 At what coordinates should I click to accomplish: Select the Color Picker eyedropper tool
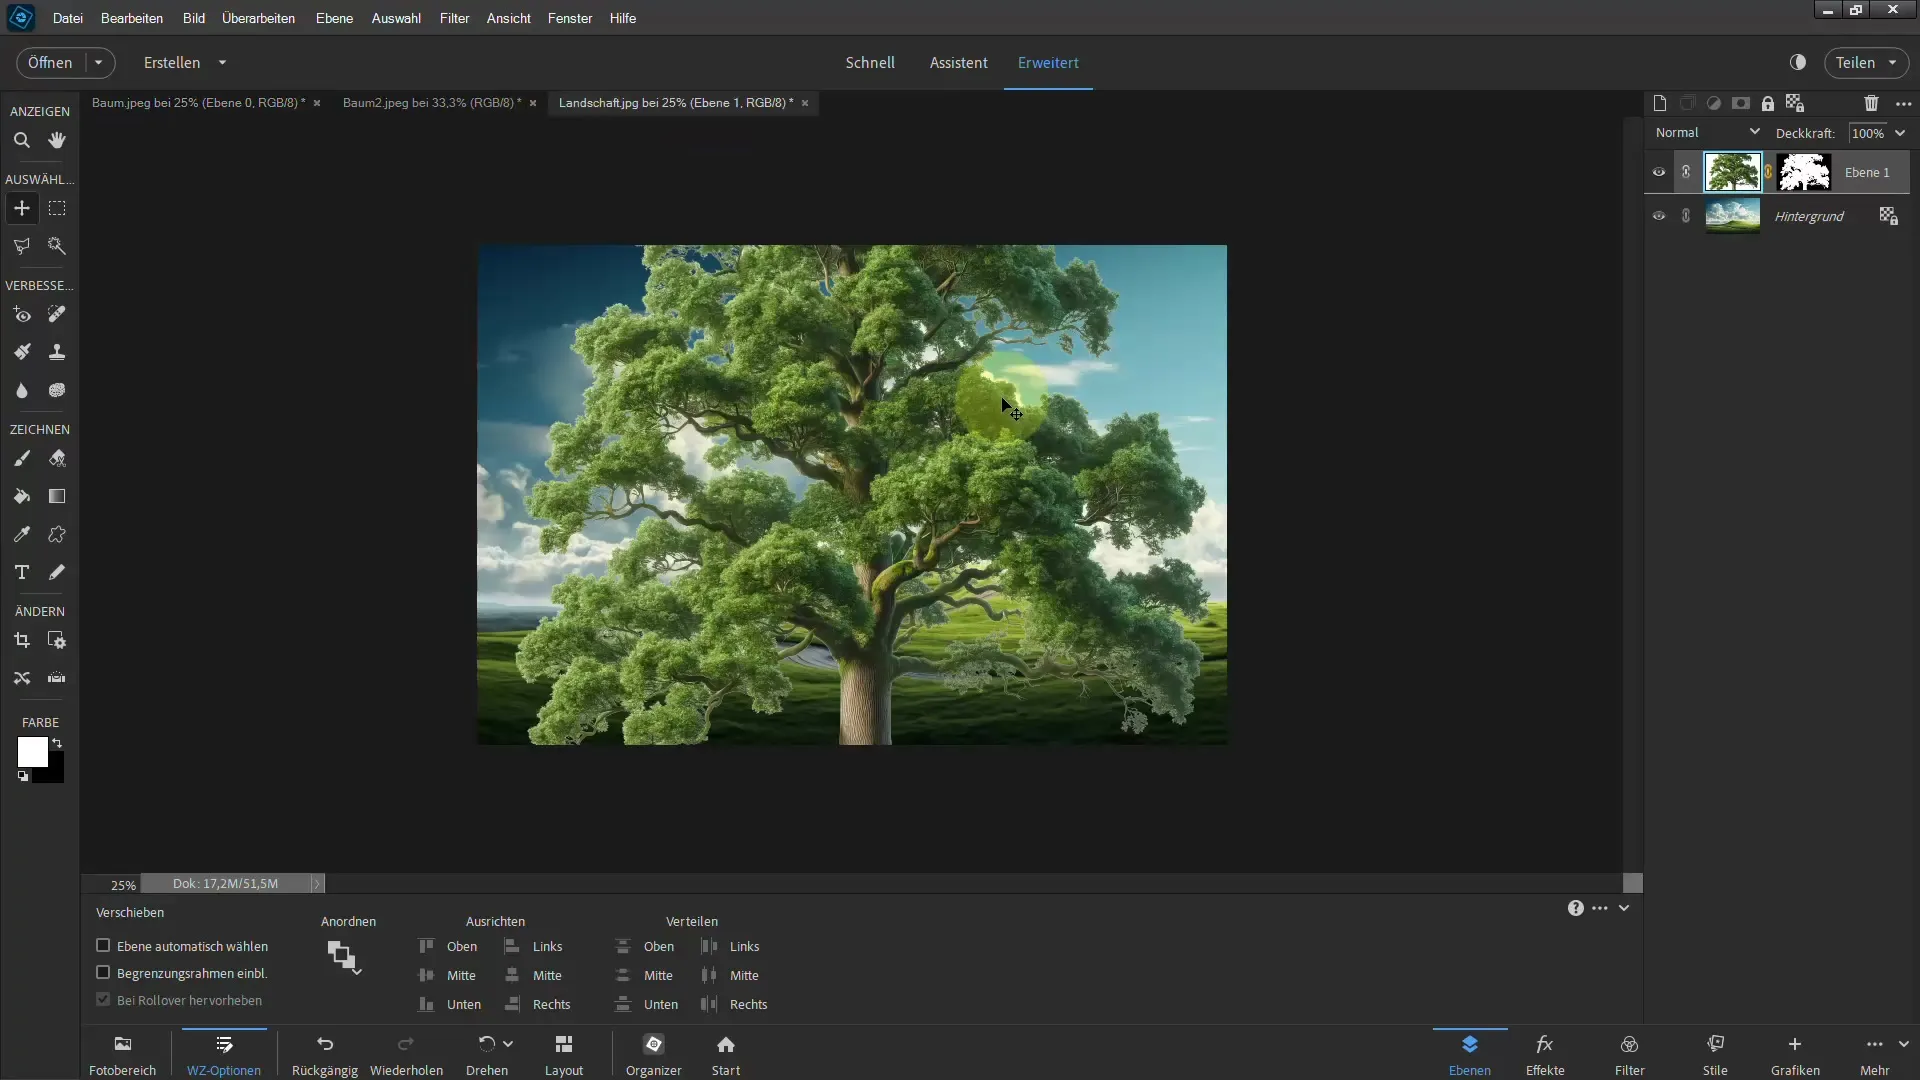click(21, 534)
